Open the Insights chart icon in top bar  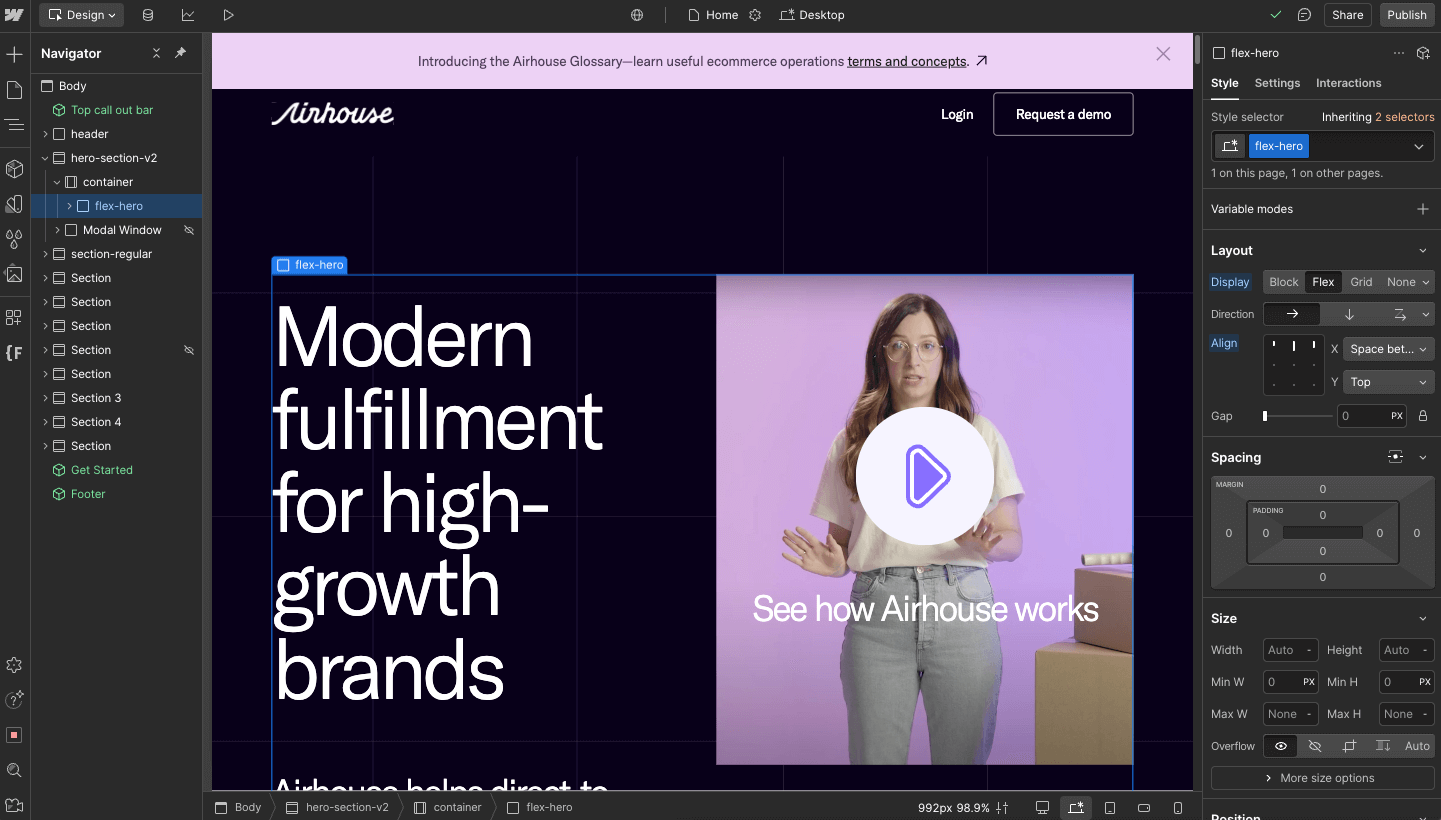188,15
